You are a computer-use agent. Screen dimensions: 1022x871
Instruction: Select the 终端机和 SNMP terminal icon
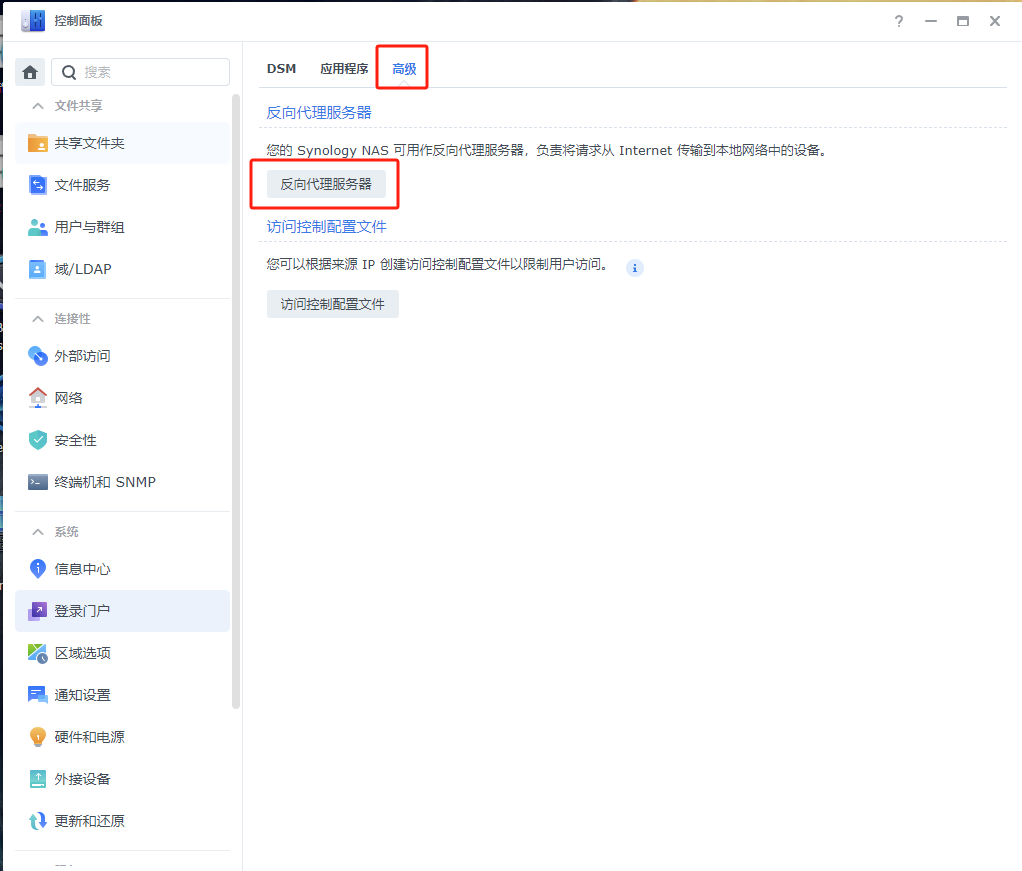click(38, 482)
